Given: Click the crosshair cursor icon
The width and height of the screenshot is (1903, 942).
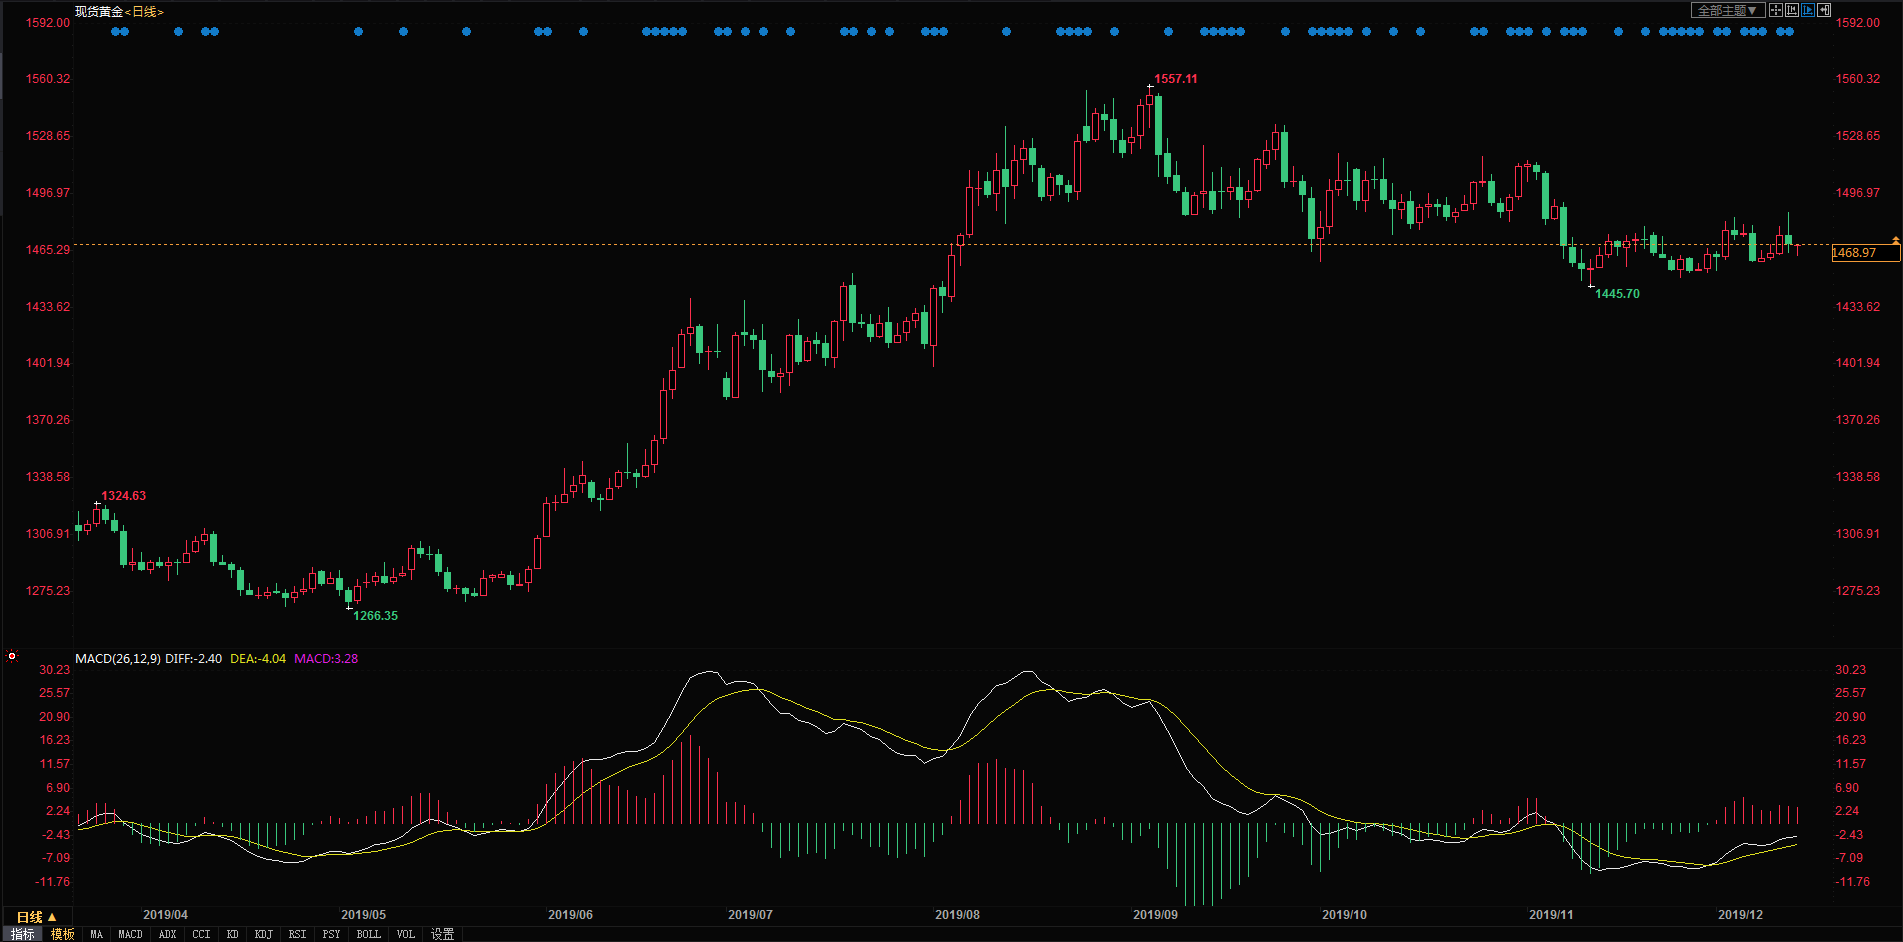Looking at the screenshot, I should coord(1776,10).
